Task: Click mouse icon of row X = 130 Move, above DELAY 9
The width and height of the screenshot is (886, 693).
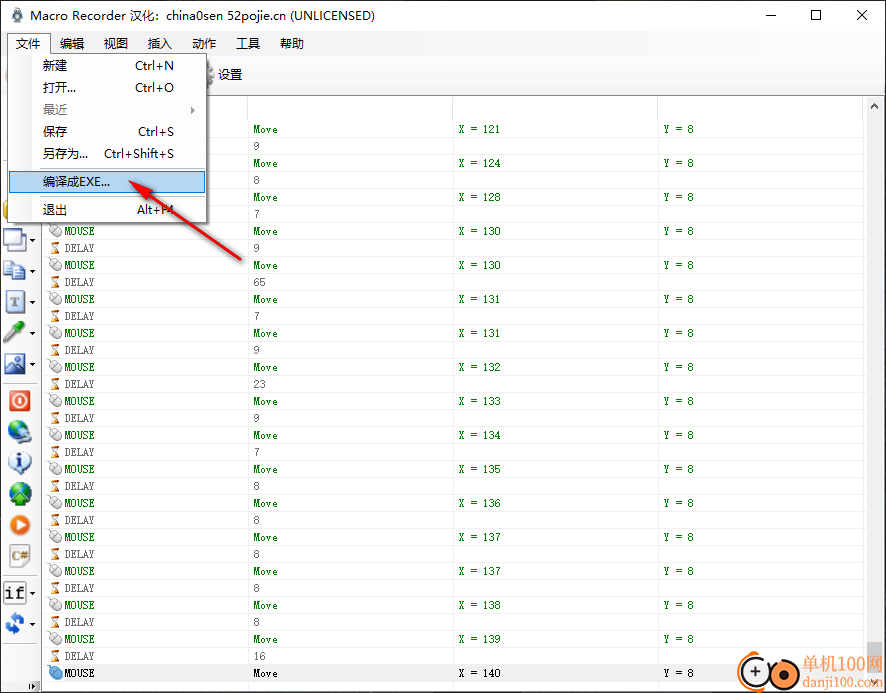Action: coord(55,231)
